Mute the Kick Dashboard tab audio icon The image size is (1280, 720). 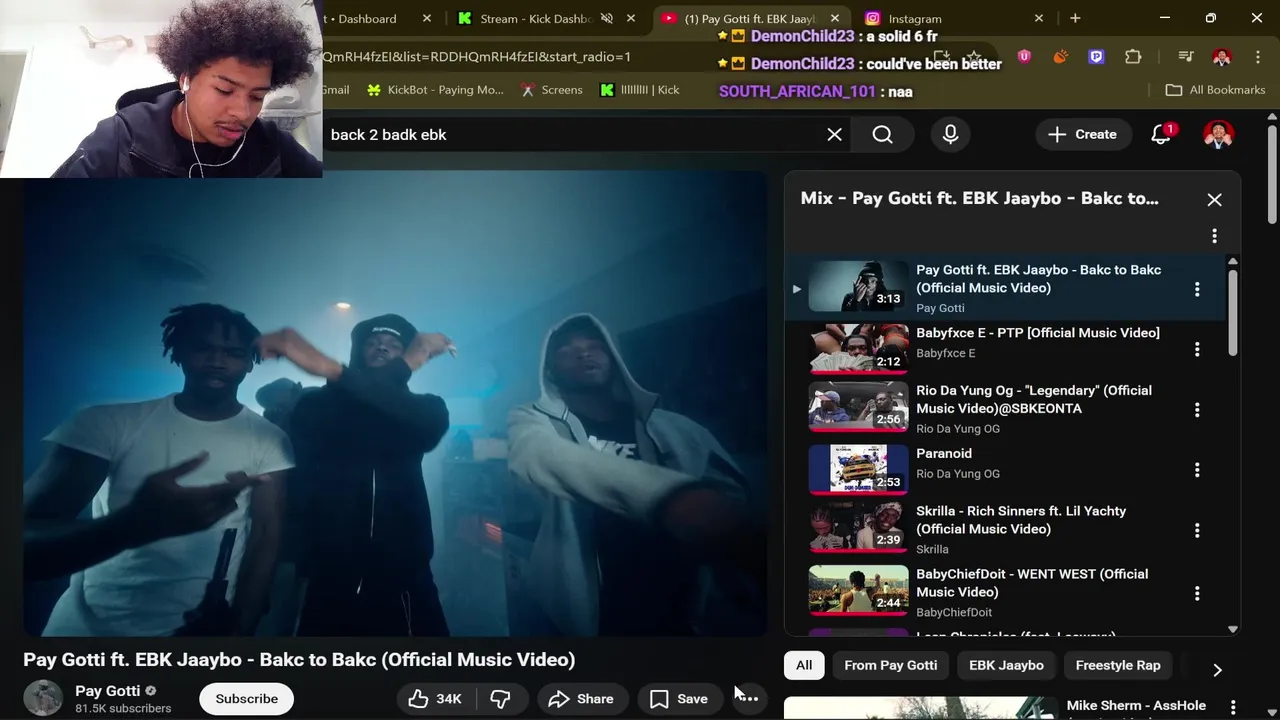[606, 18]
